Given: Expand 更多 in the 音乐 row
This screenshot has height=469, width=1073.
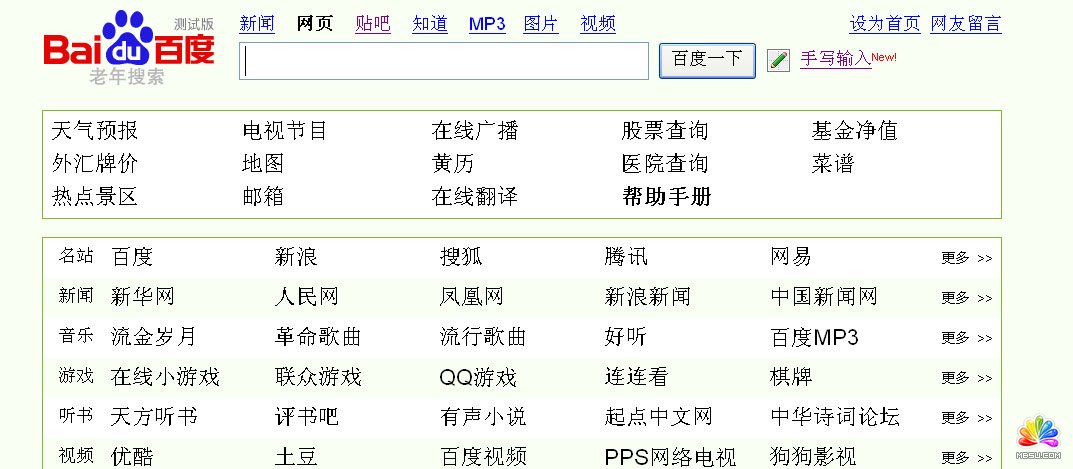Looking at the screenshot, I should click(x=966, y=338).
